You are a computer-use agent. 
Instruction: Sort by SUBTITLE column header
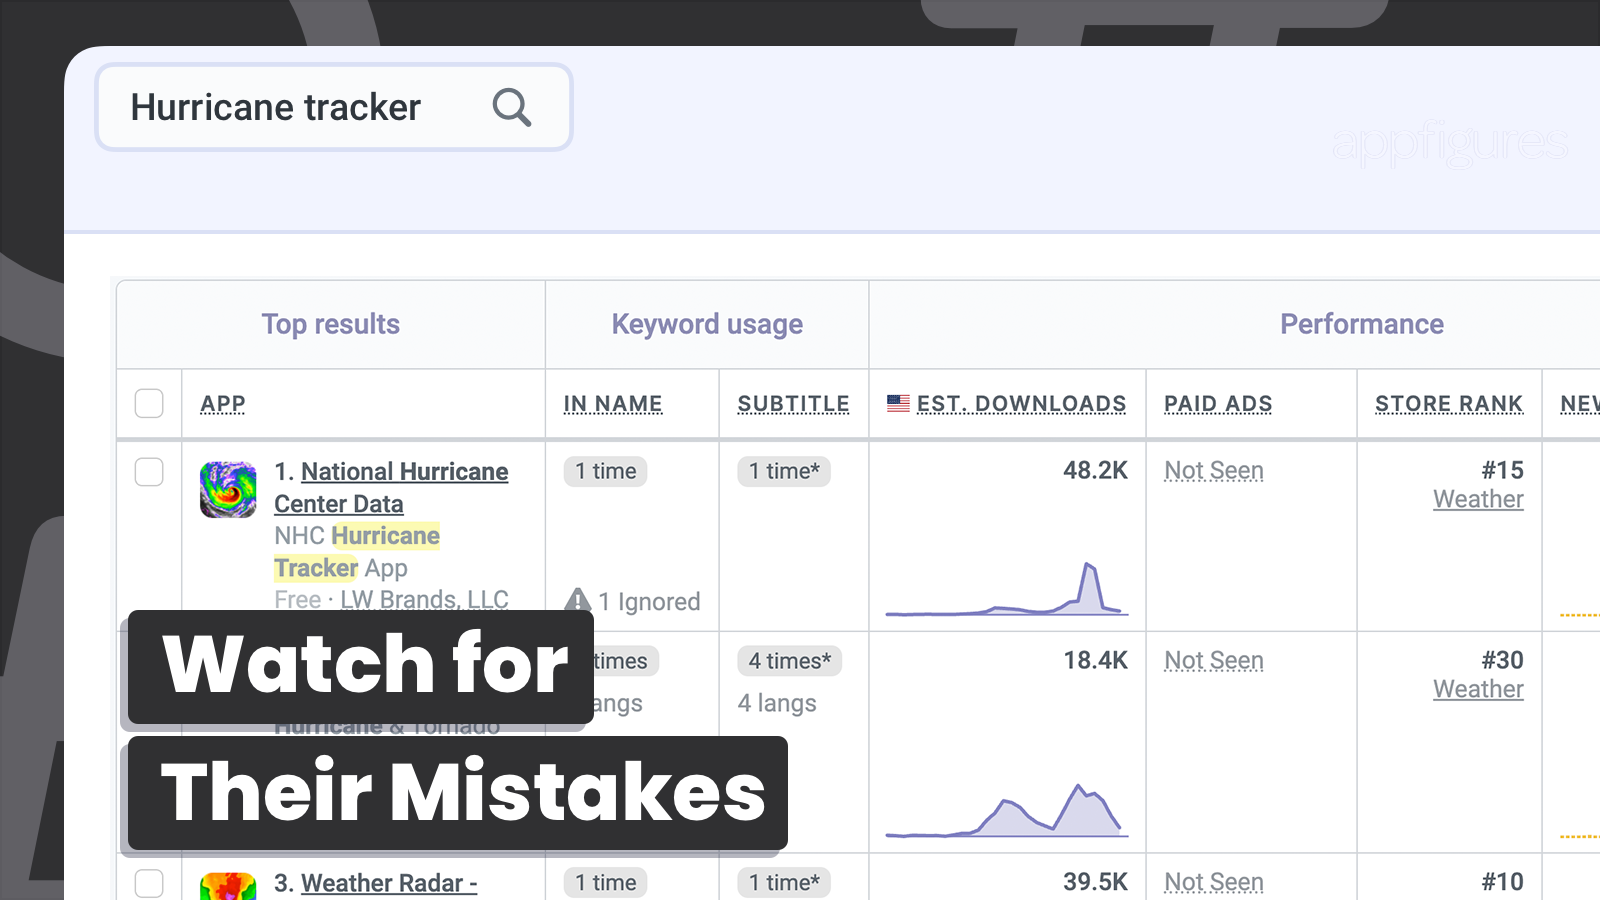794,404
